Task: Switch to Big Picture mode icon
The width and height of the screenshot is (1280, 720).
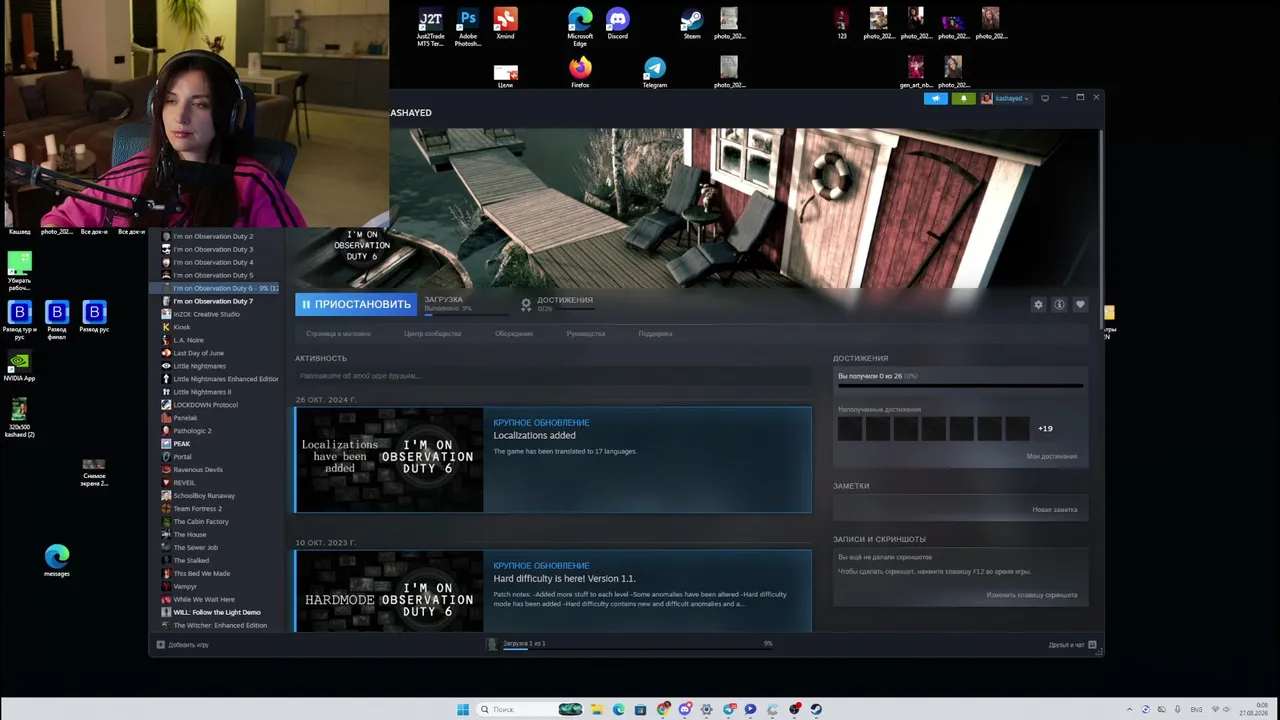Action: coord(1045,98)
